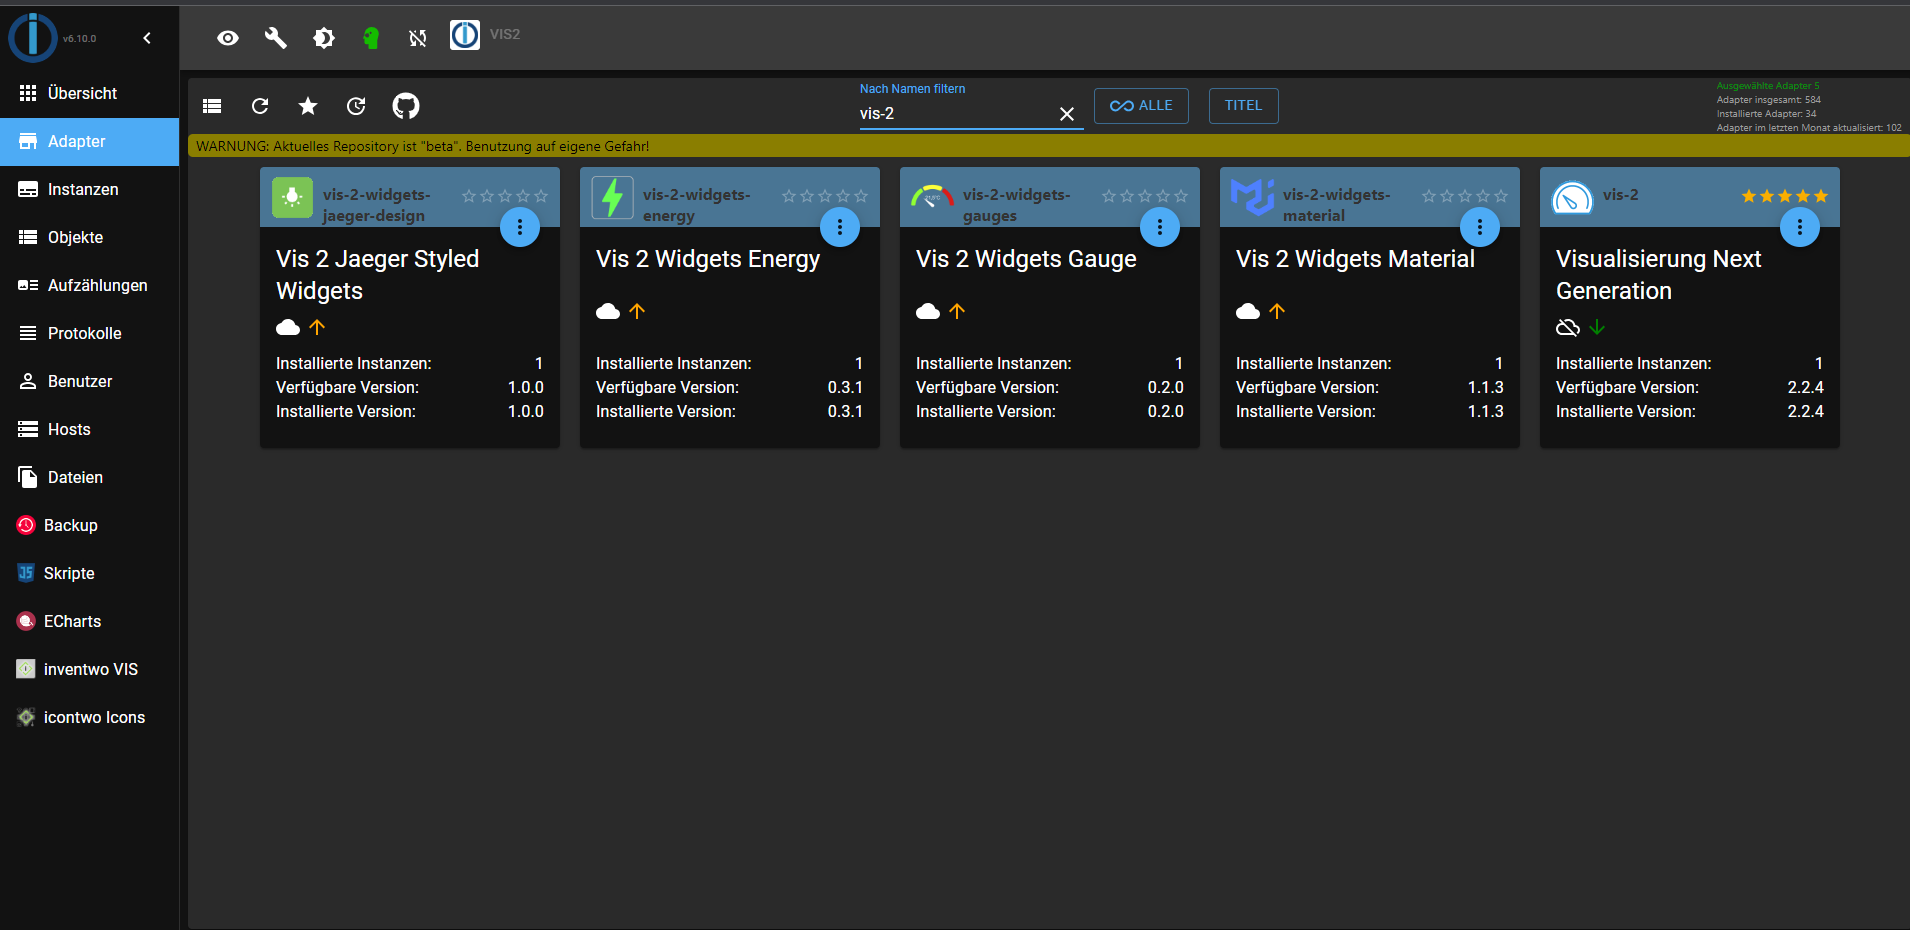Click the vis-2 adapter gauge logo

click(x=1572, y=198)
